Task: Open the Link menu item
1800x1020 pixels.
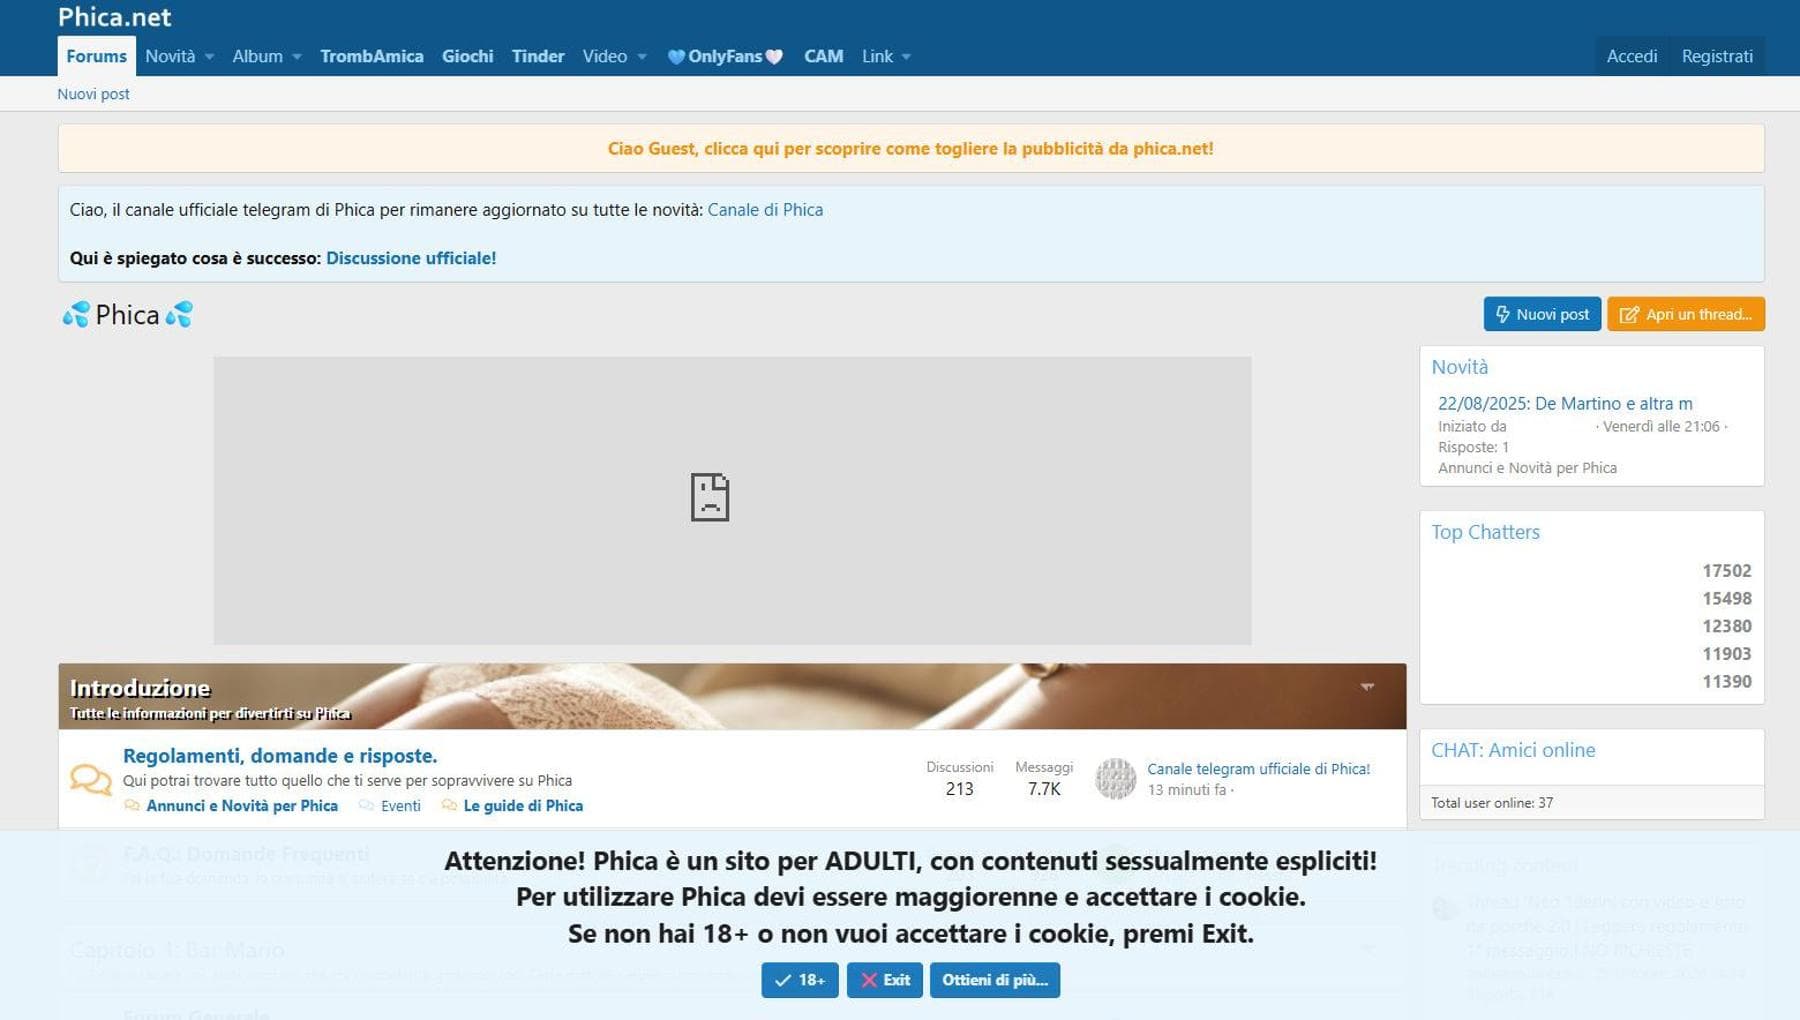Action: pyautogui.click(x=877, y=56)
